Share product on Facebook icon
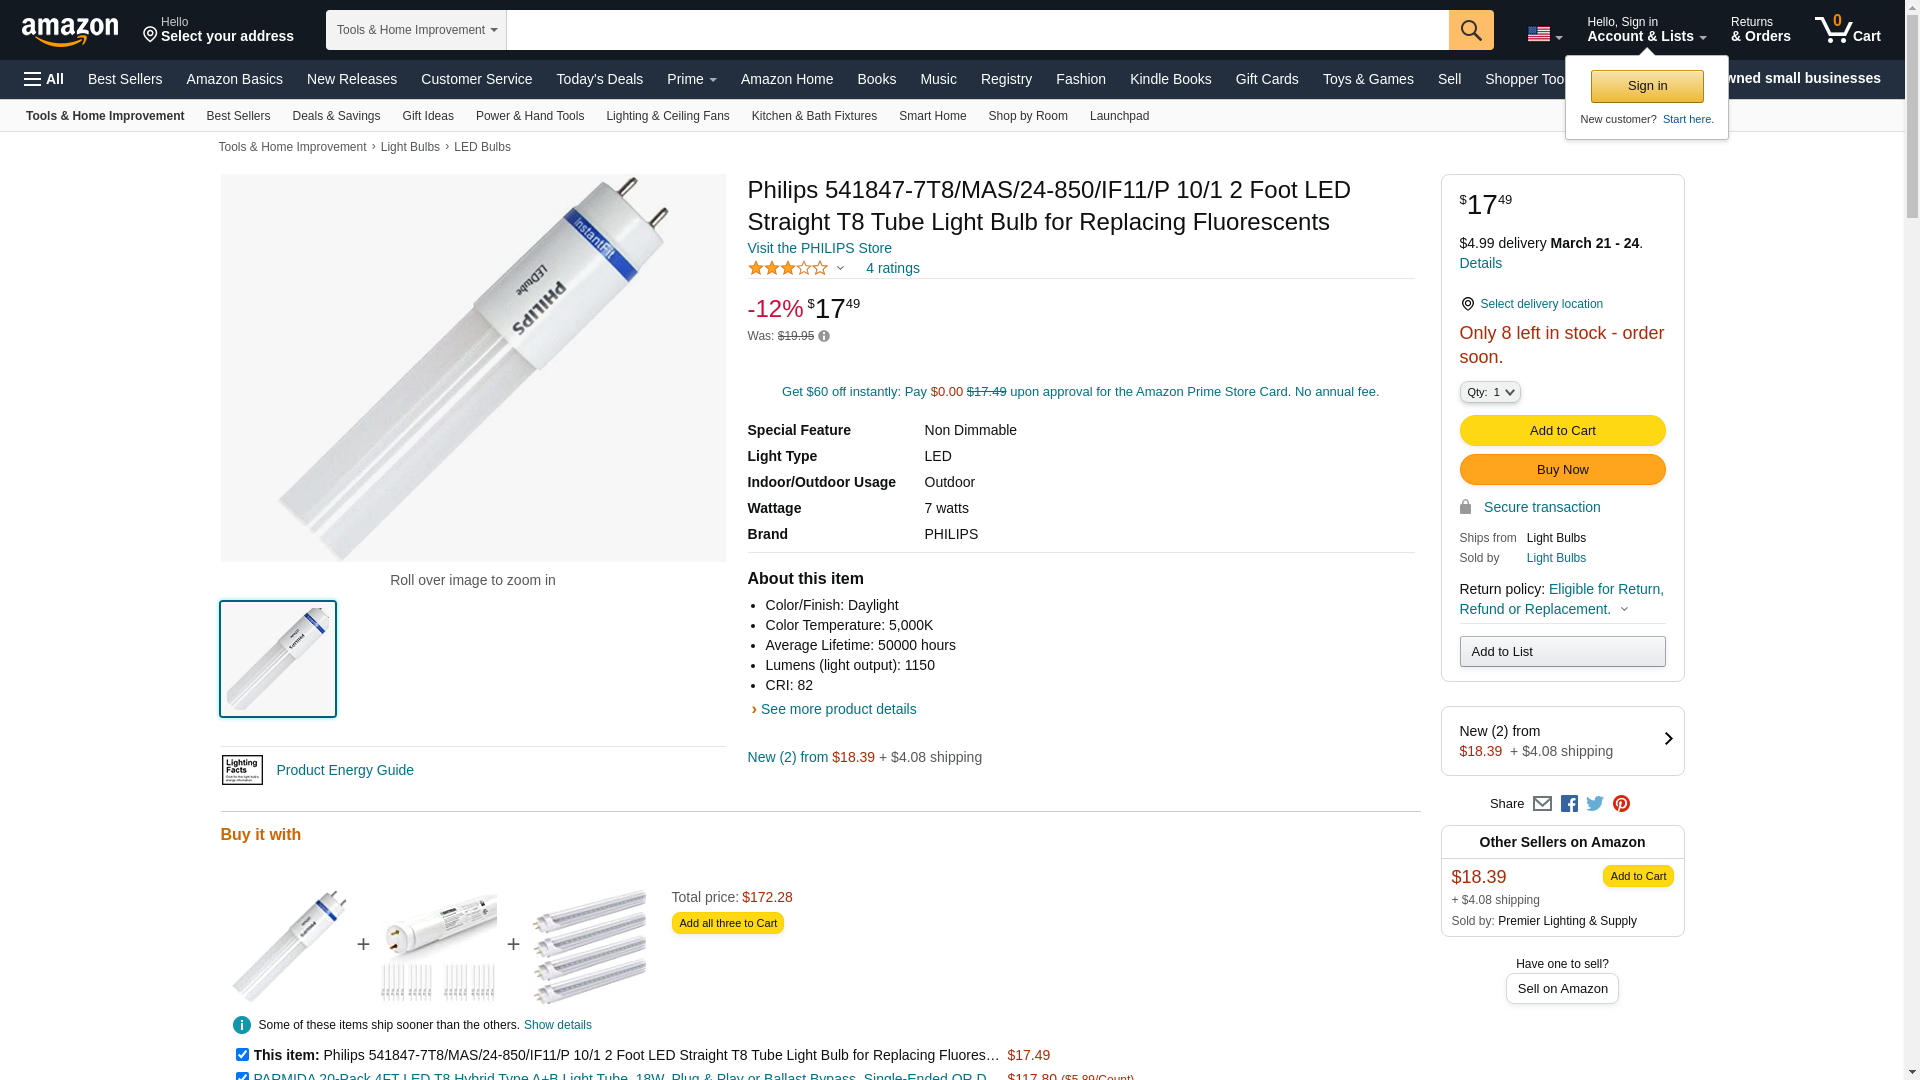Viewport: 1920px width, 1080px height. [1569, 804]
